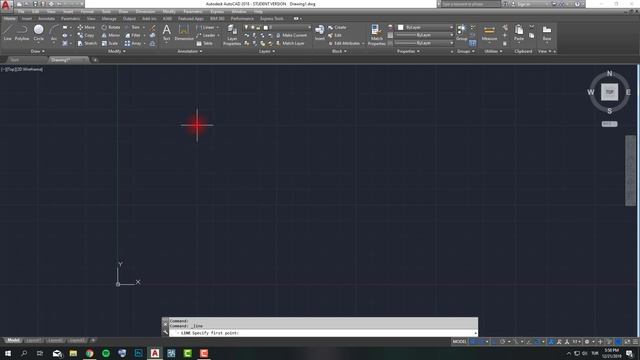Click the bylayer color swatch

[x=401, y=27]
